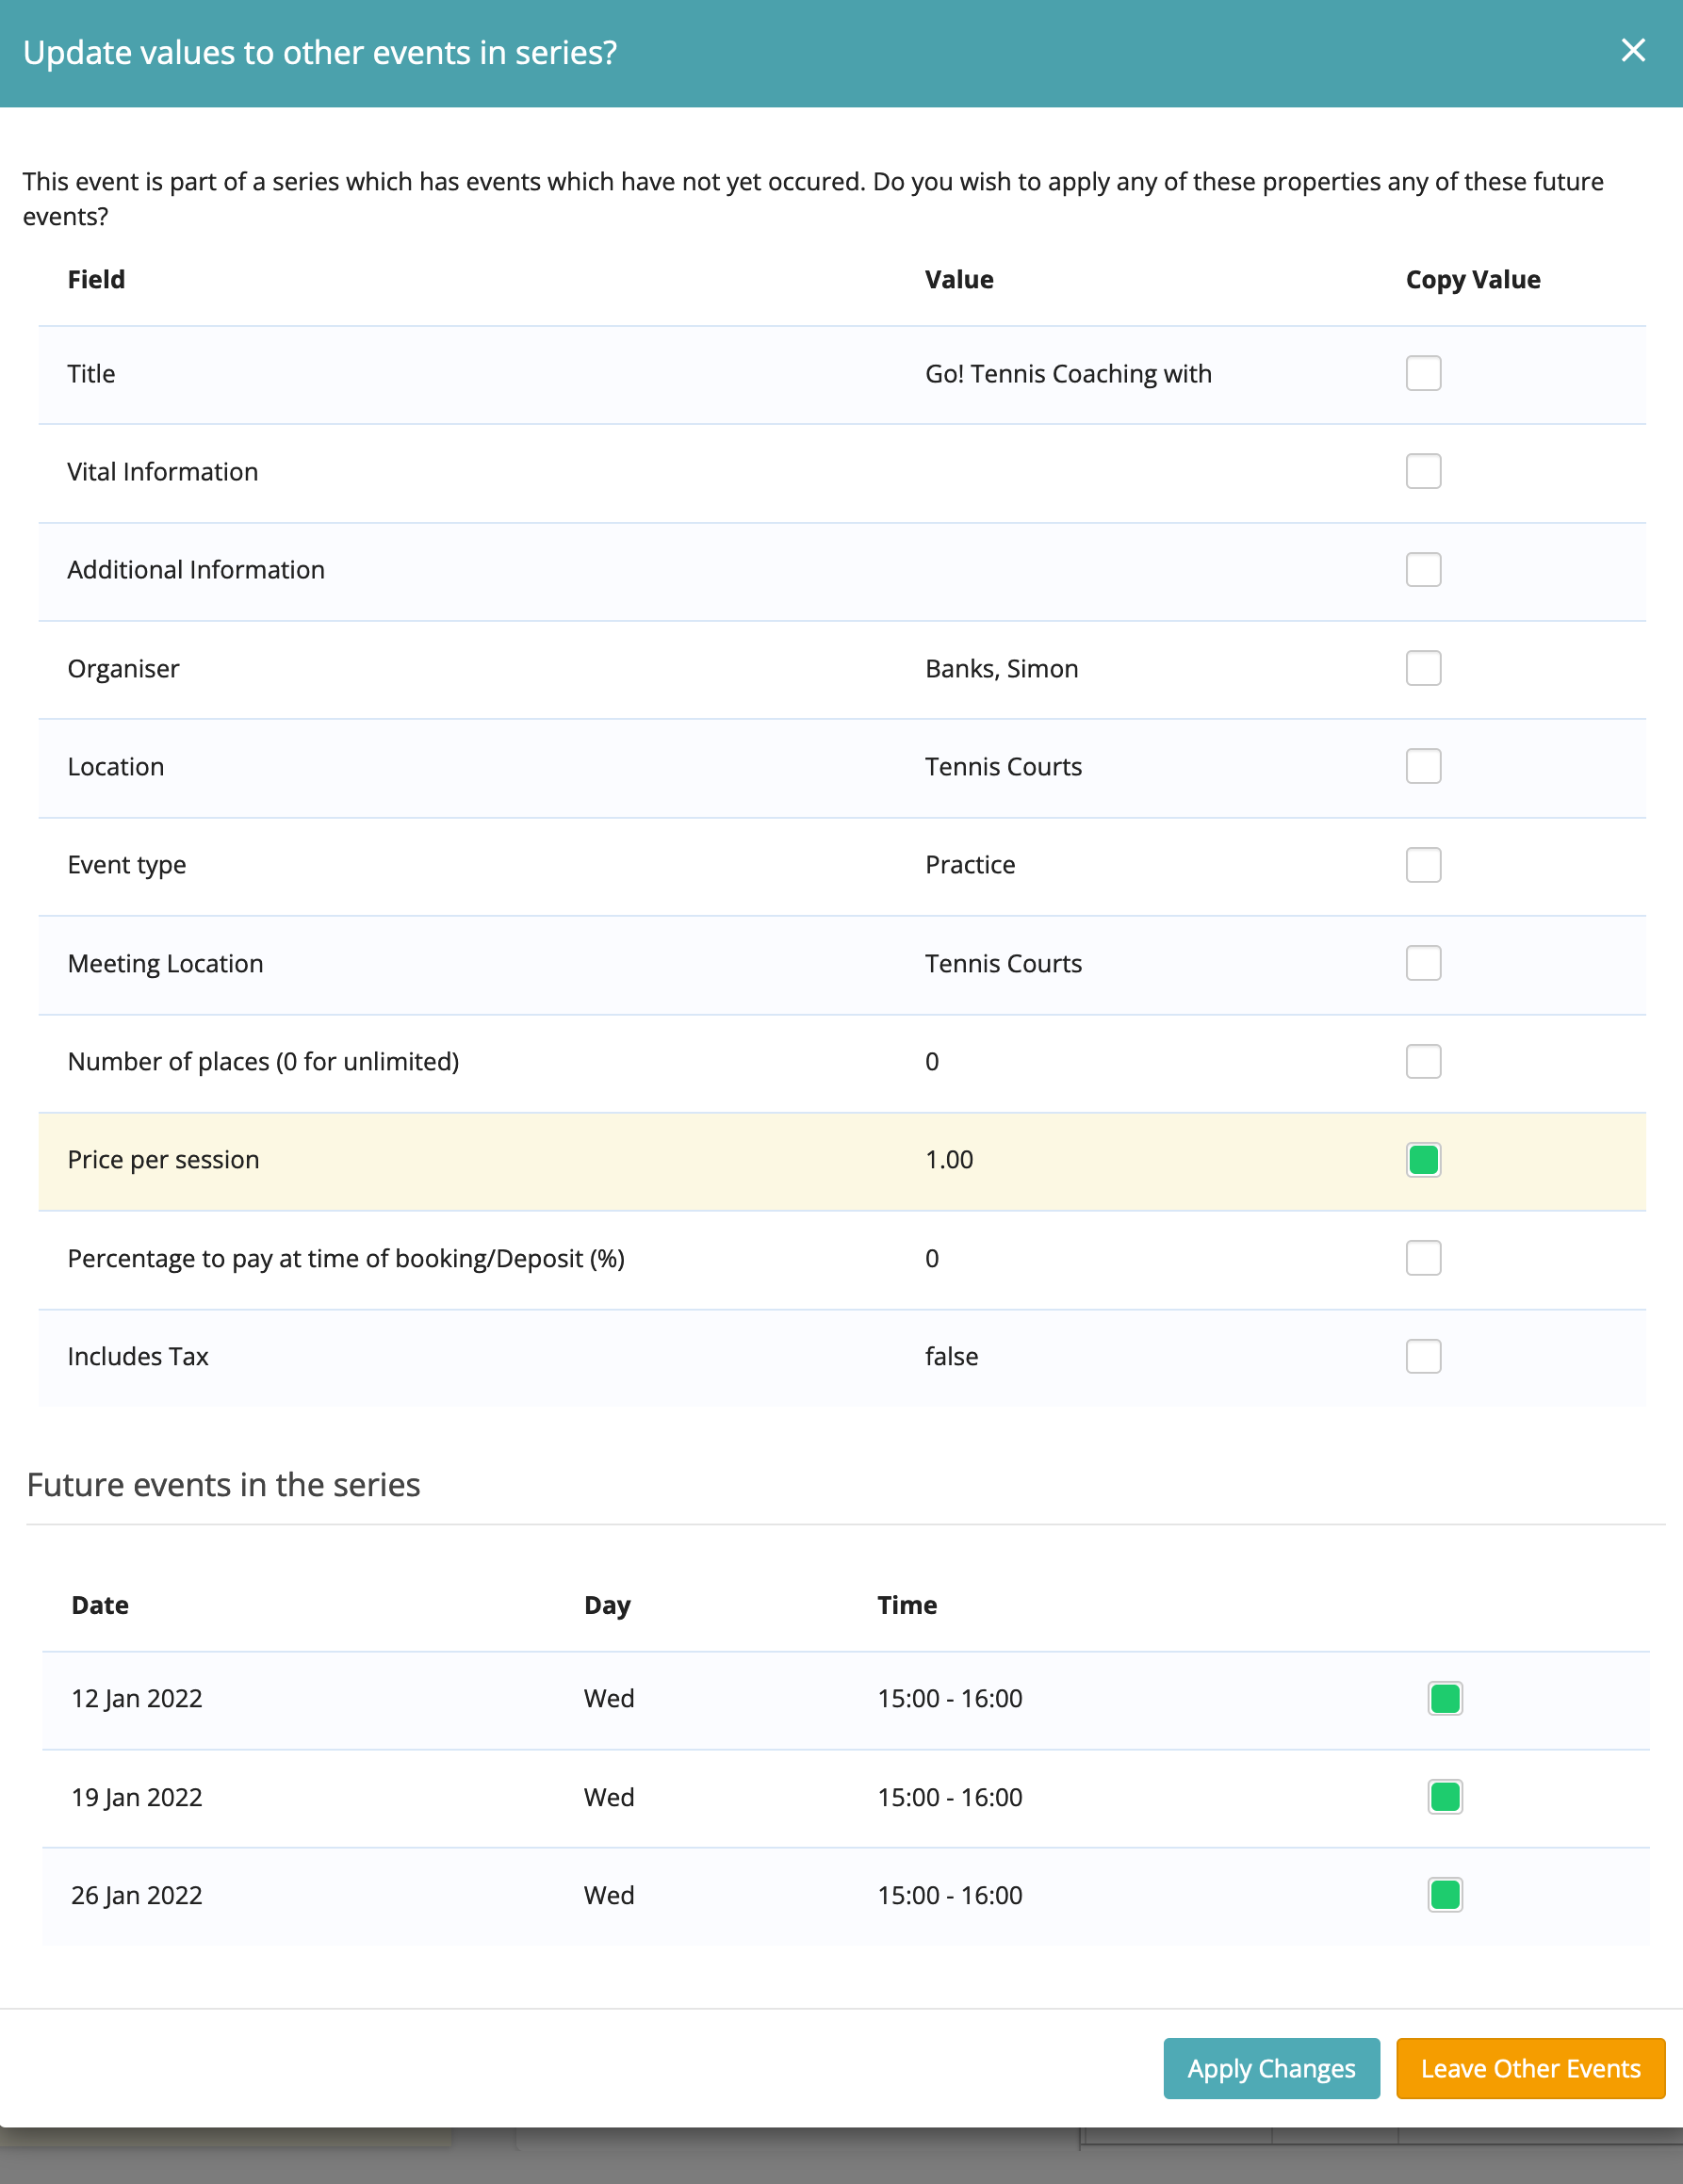Tick the Additional Information checkbox
1683x2184 pixels.
1422,569
